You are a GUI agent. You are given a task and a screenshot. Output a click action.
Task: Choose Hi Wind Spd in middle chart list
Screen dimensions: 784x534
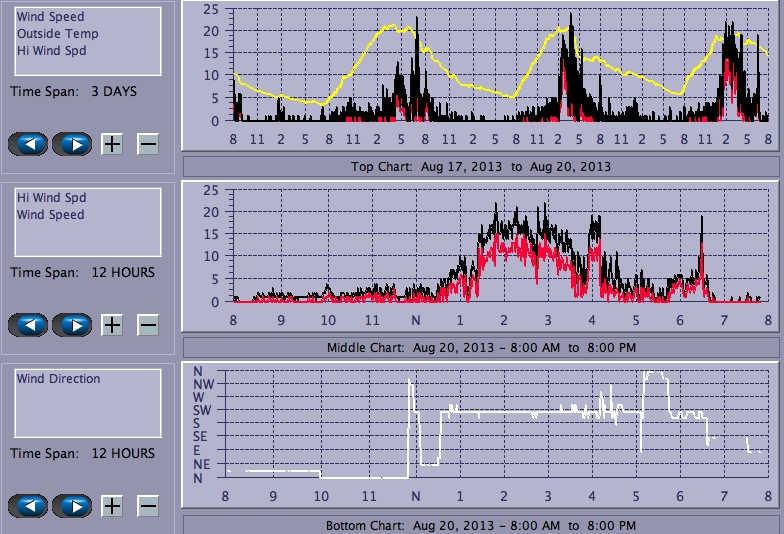pyautogui.click(x=50, y=198)
